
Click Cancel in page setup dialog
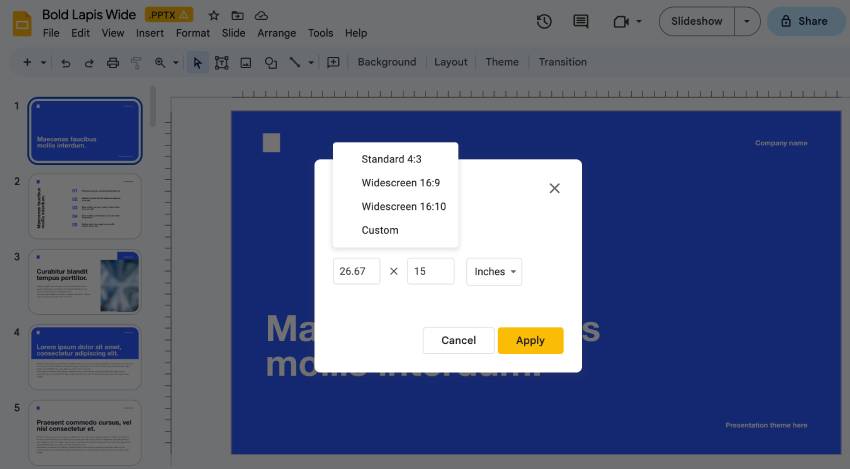click(x=459, y=340)
